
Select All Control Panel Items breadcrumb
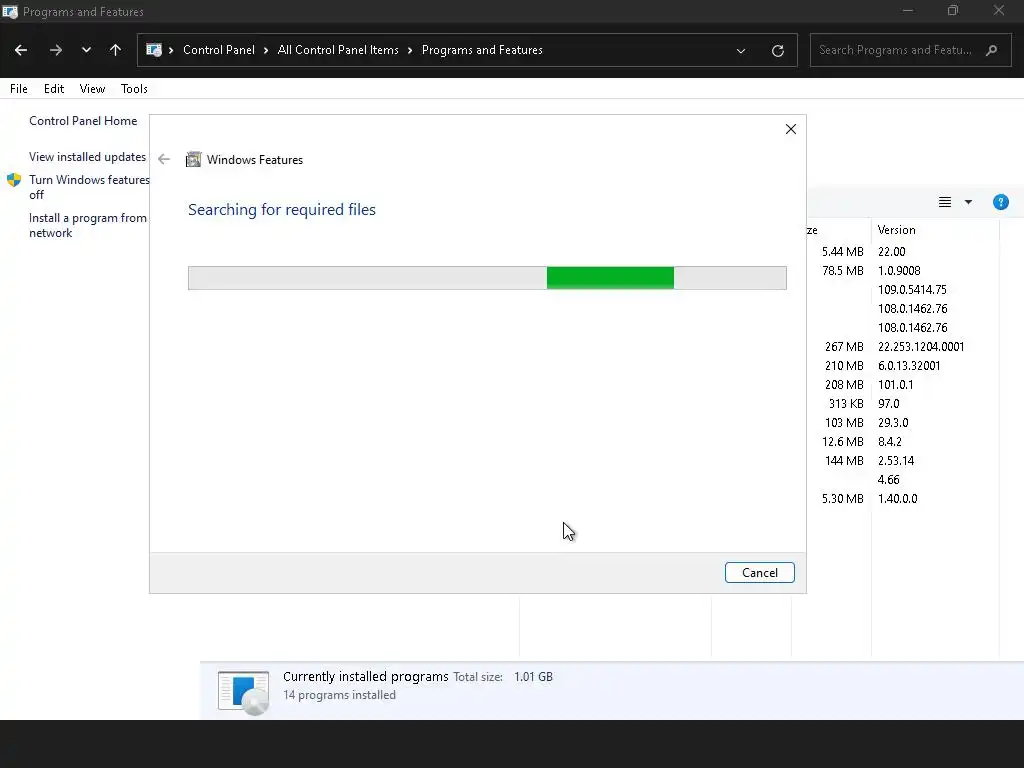tap(338, 50)
